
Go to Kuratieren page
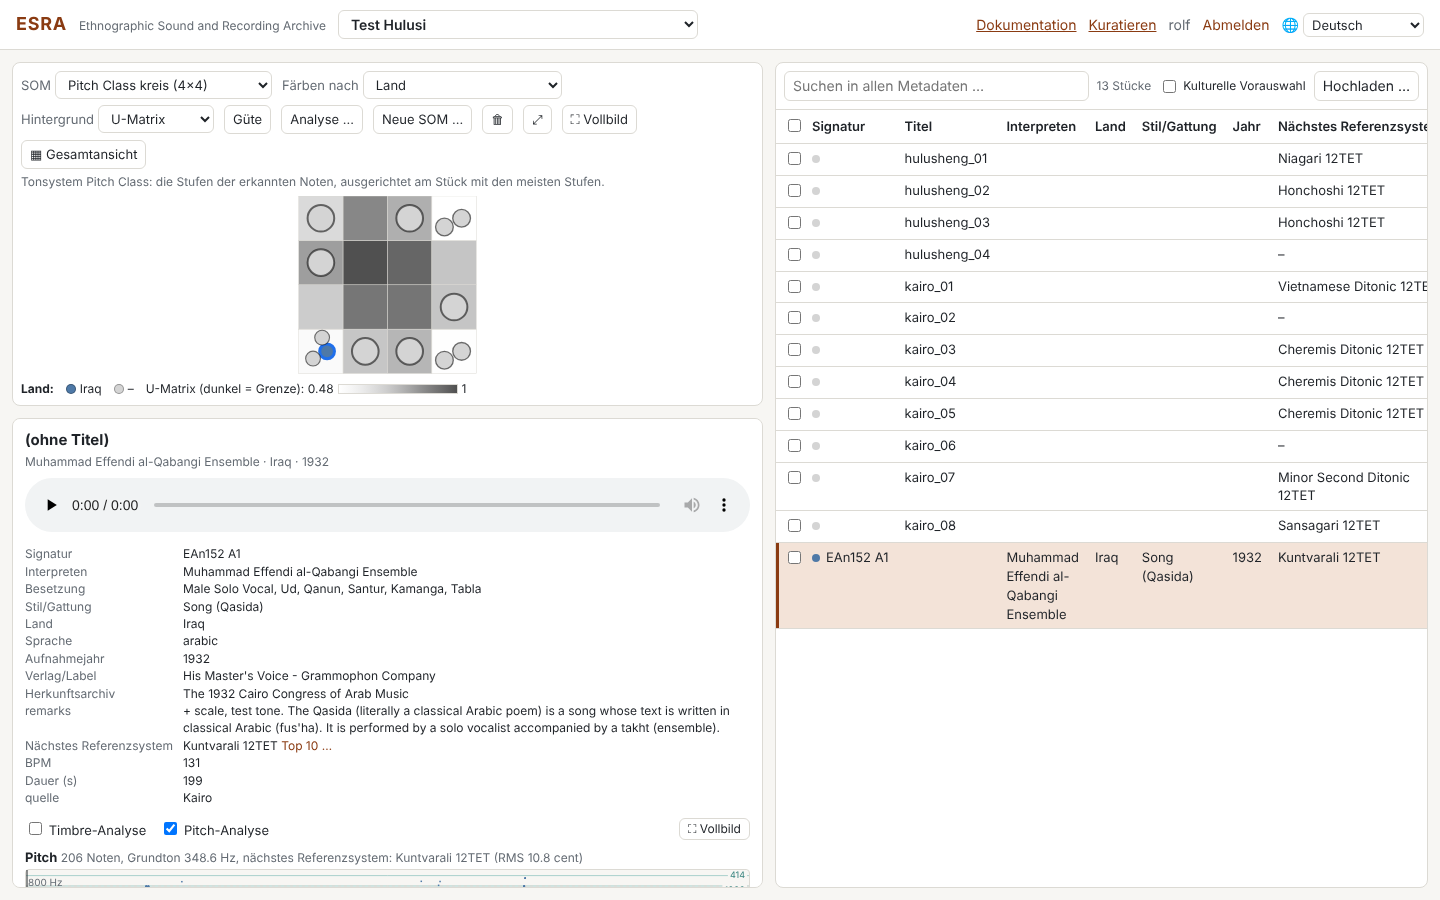tap(1122, 25)
